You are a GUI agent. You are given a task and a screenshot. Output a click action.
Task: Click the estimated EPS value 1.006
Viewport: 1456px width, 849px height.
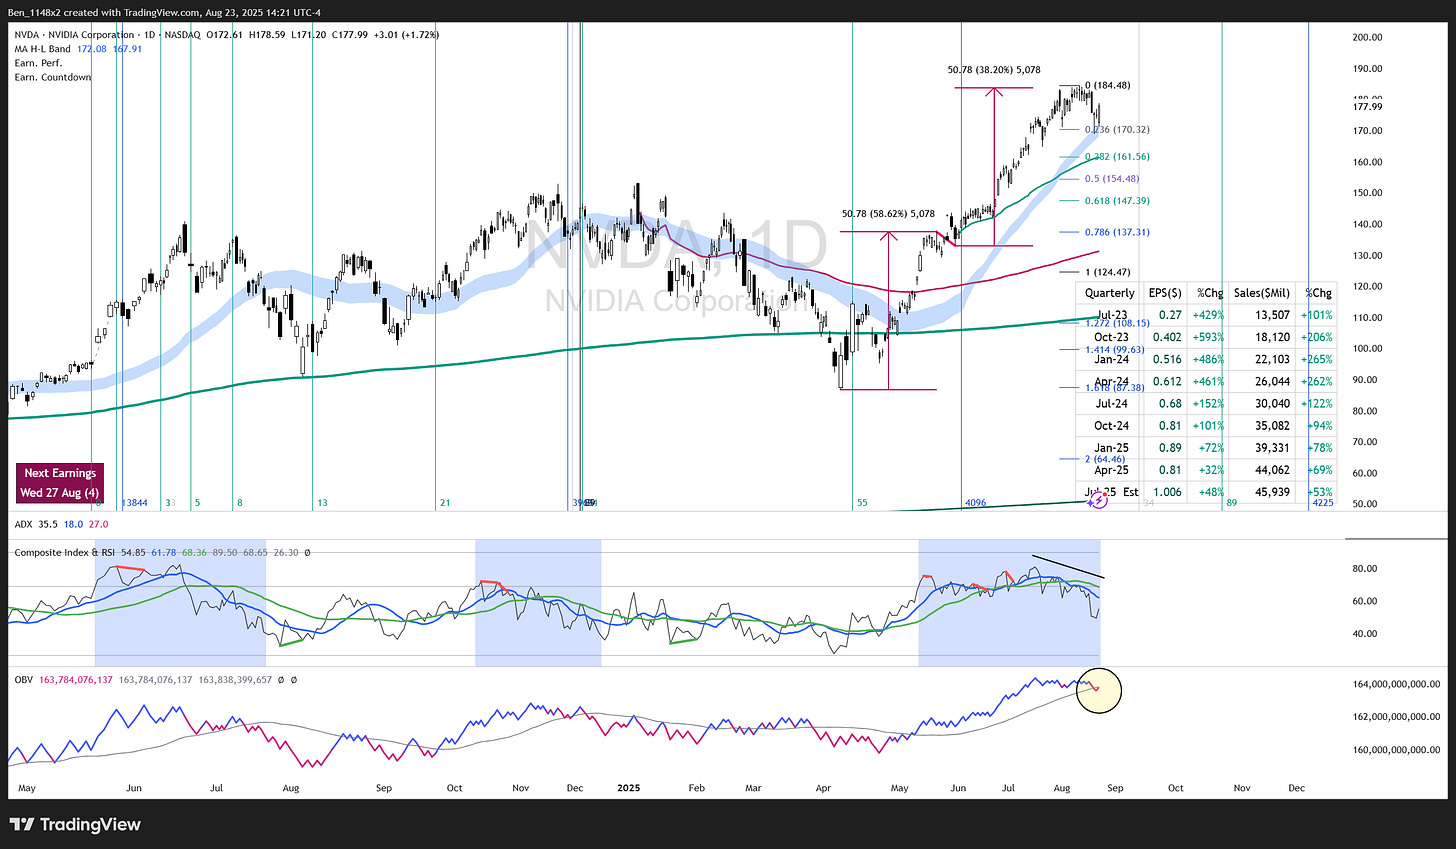(1167, 492)
